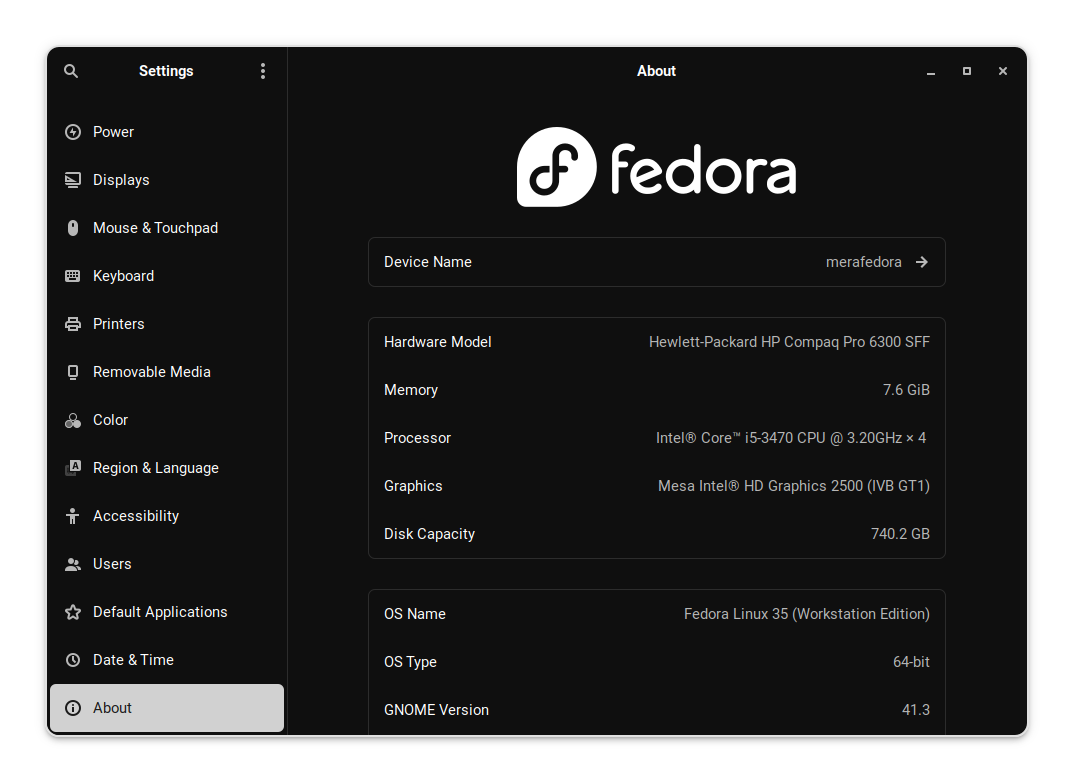The height and width of the screenshot is (782, 1074).
Task: Click the 64-bit OS type value
Action: (911, 662)
